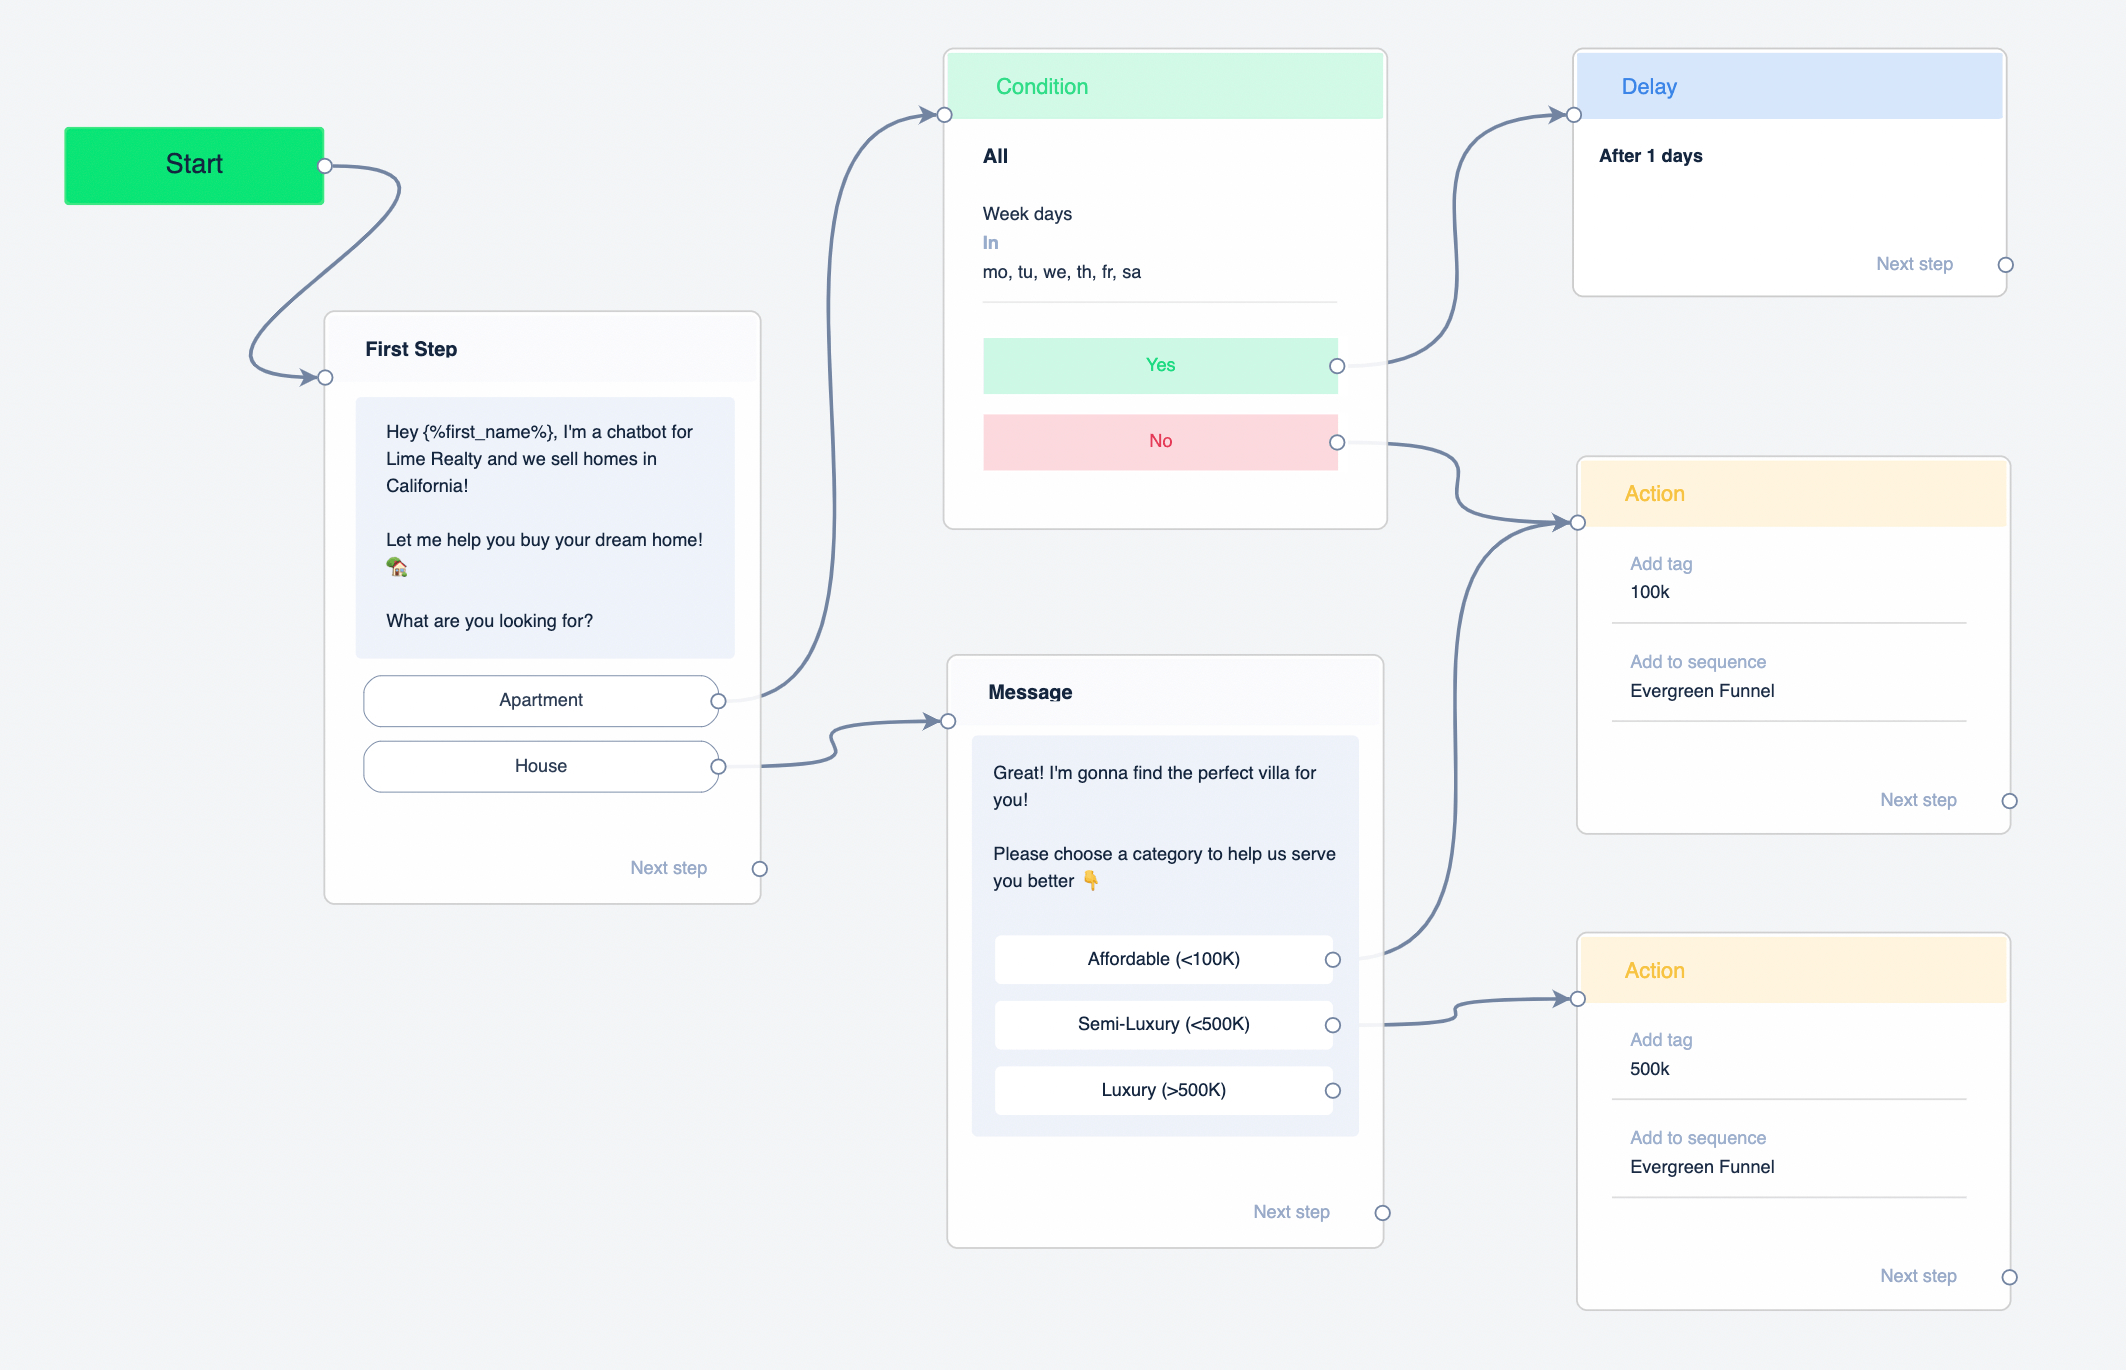This screenshot has width=2126, height=1370.
Task: Click the House button's output connector
Action: click(x=718, y=767)
